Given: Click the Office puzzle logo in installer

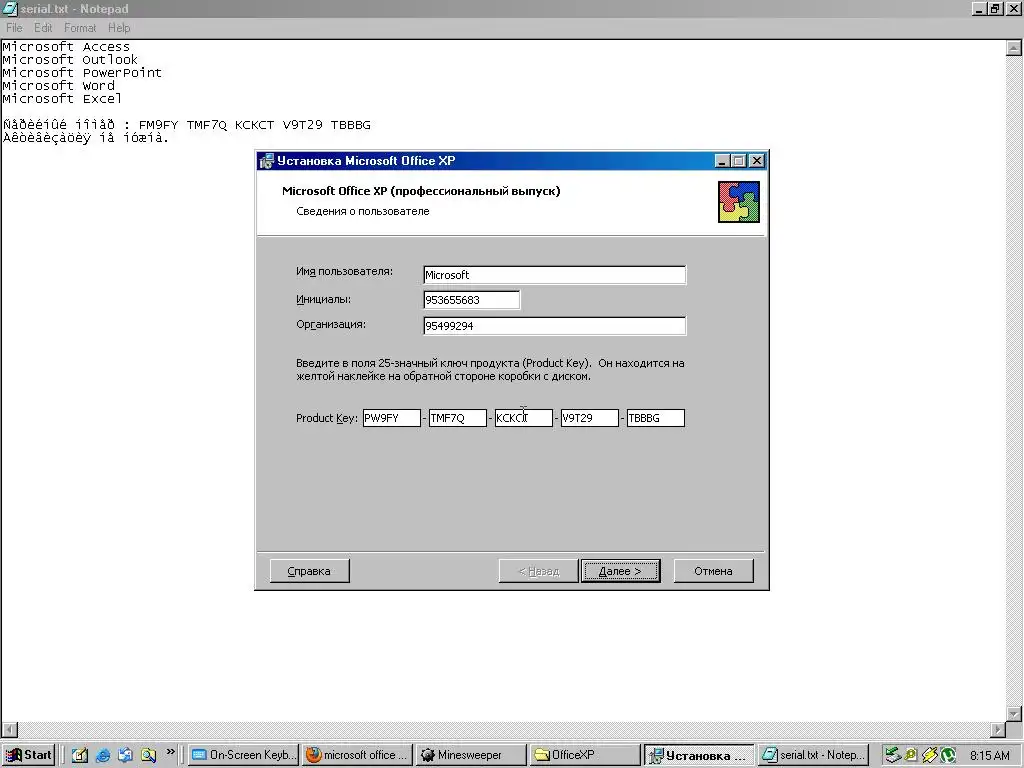Looking at the screenshot, I should 739,202.
